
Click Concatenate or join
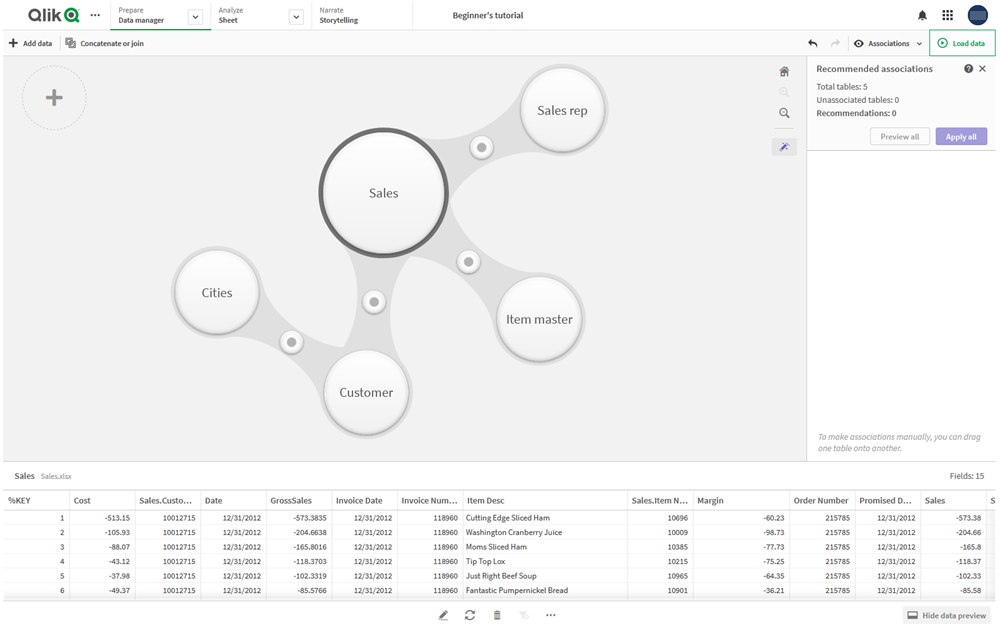[x=105, y=44]
